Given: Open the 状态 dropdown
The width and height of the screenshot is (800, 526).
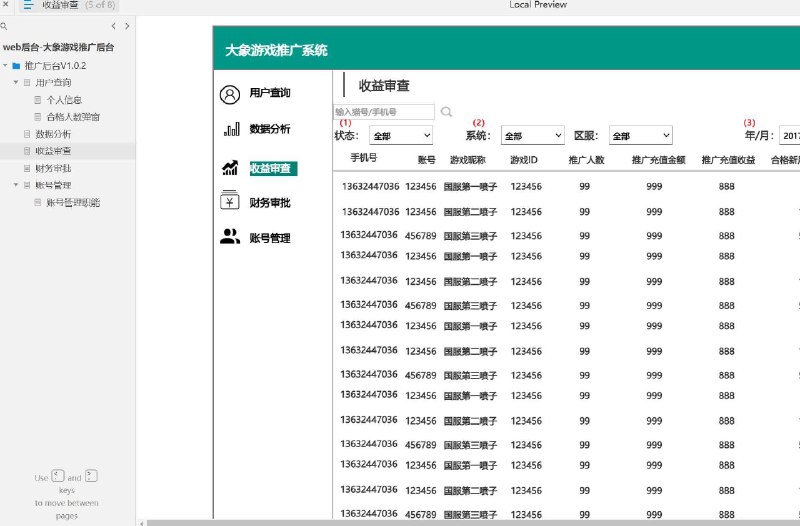Looking at the screenshot, I should click(x=401, y=135).
